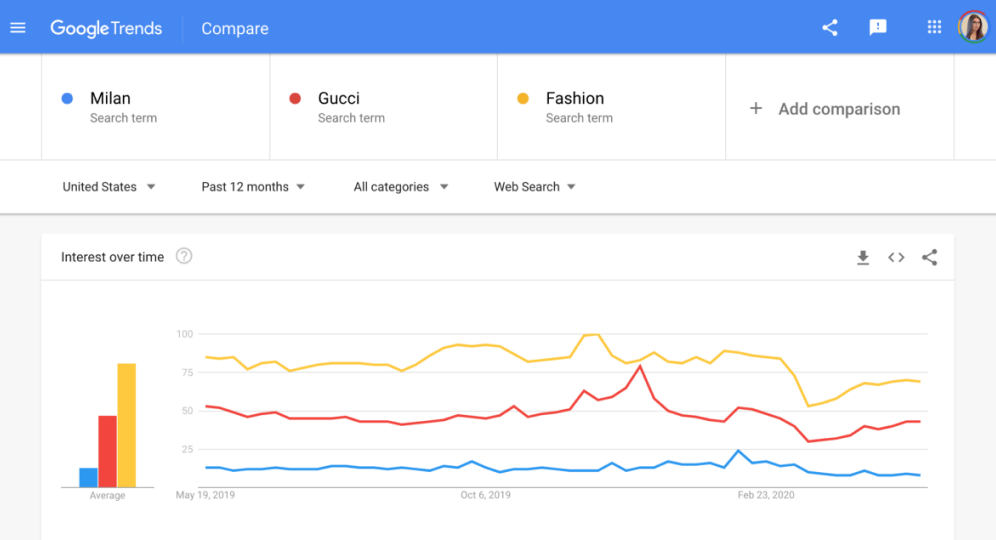Share the Interest over time chart
996x540 pixels.
(x=929, y=257)
